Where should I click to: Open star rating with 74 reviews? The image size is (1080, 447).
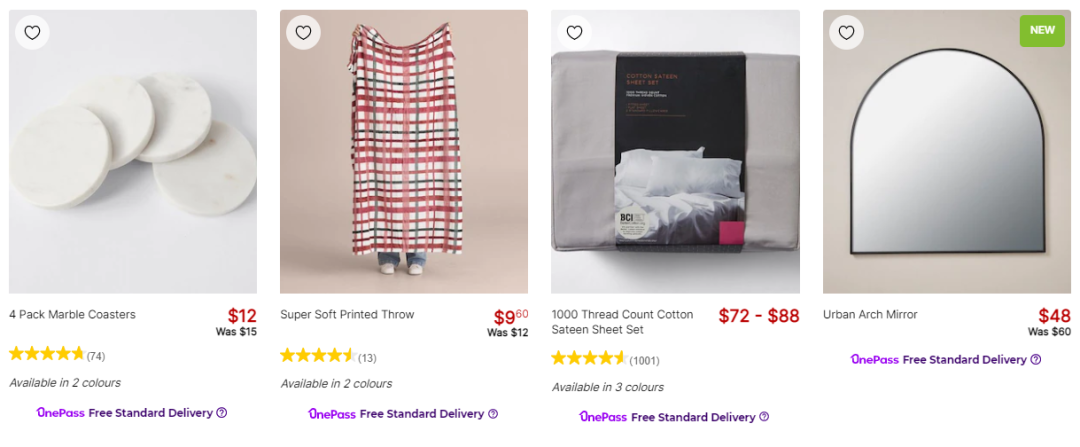[57, 355]
